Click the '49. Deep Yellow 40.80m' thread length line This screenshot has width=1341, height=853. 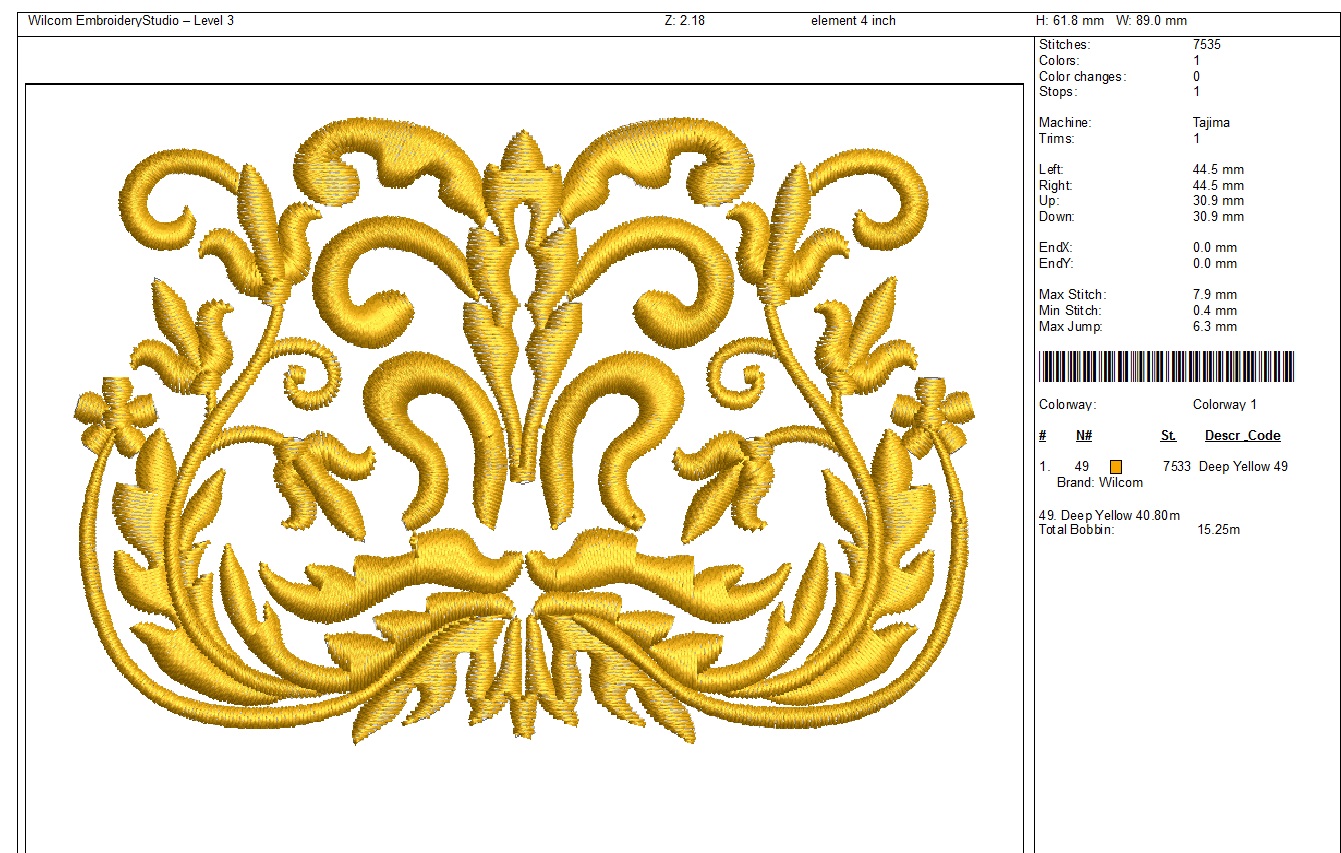pyautogui.click(x=1110, y=515)
